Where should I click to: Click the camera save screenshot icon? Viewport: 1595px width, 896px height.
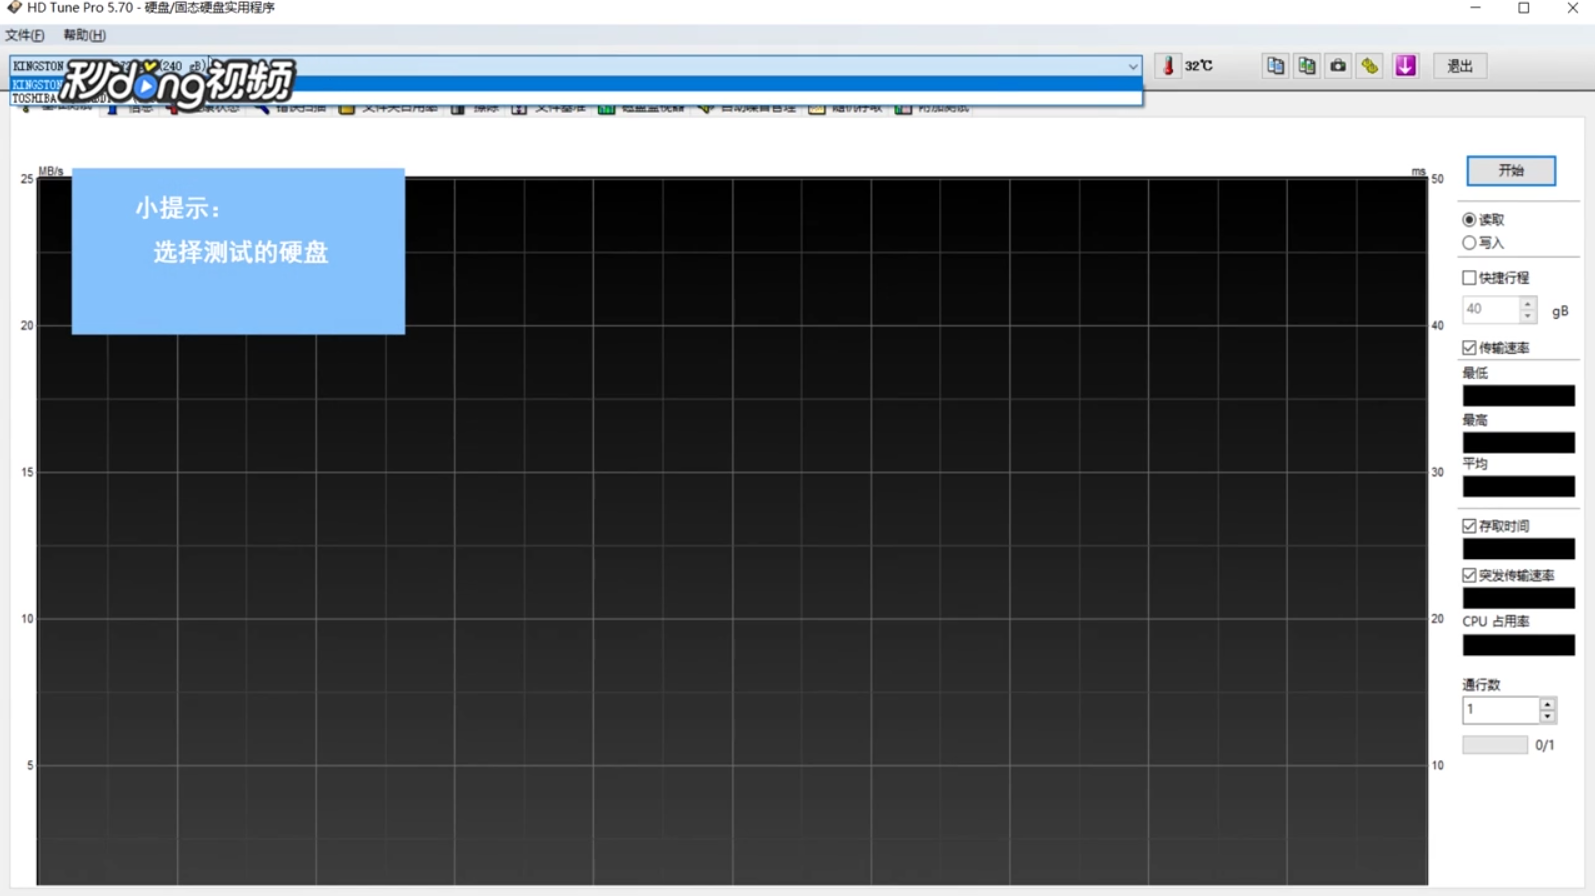click(x=1338, y=66)
